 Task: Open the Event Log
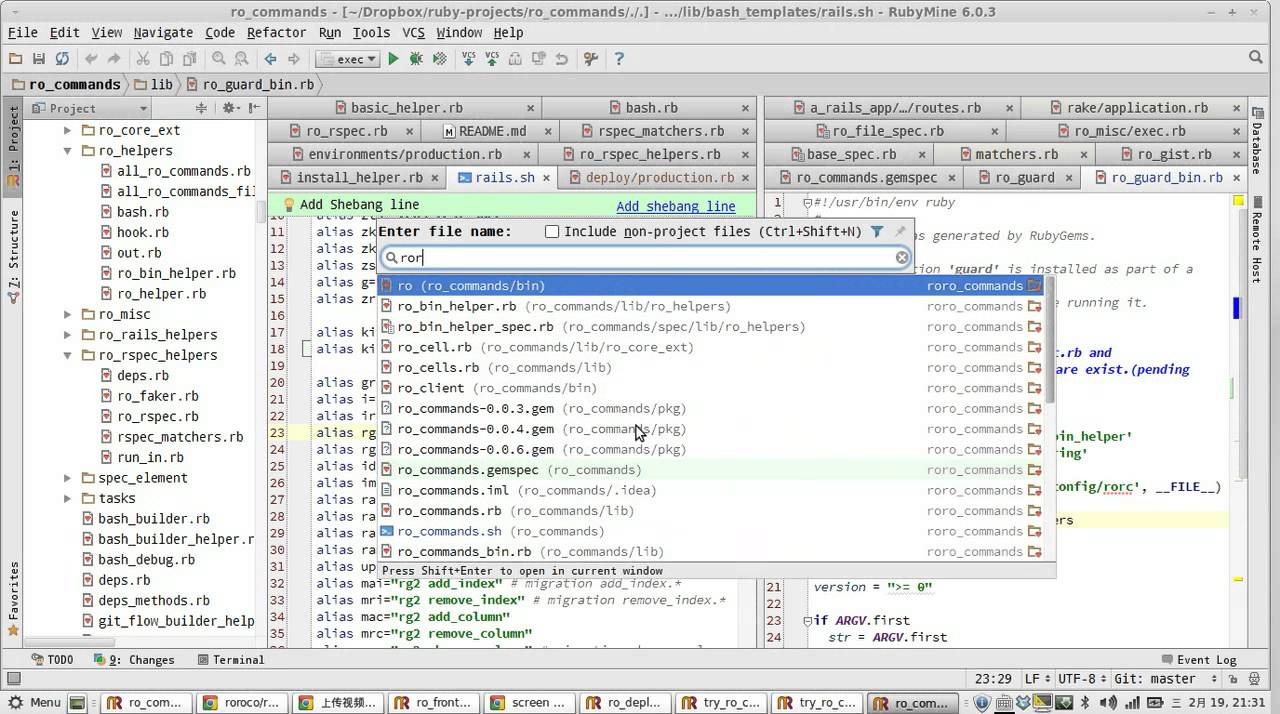(1199, 660)
